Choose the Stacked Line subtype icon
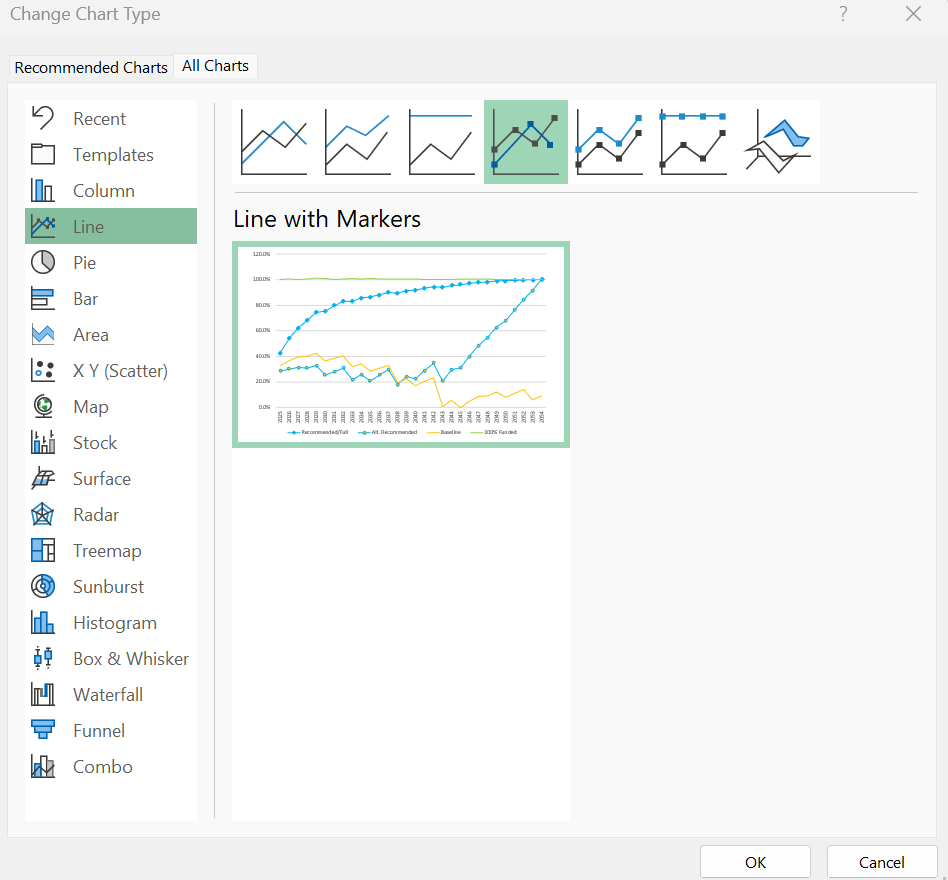 pyautogui.click(x=358, y=142)
